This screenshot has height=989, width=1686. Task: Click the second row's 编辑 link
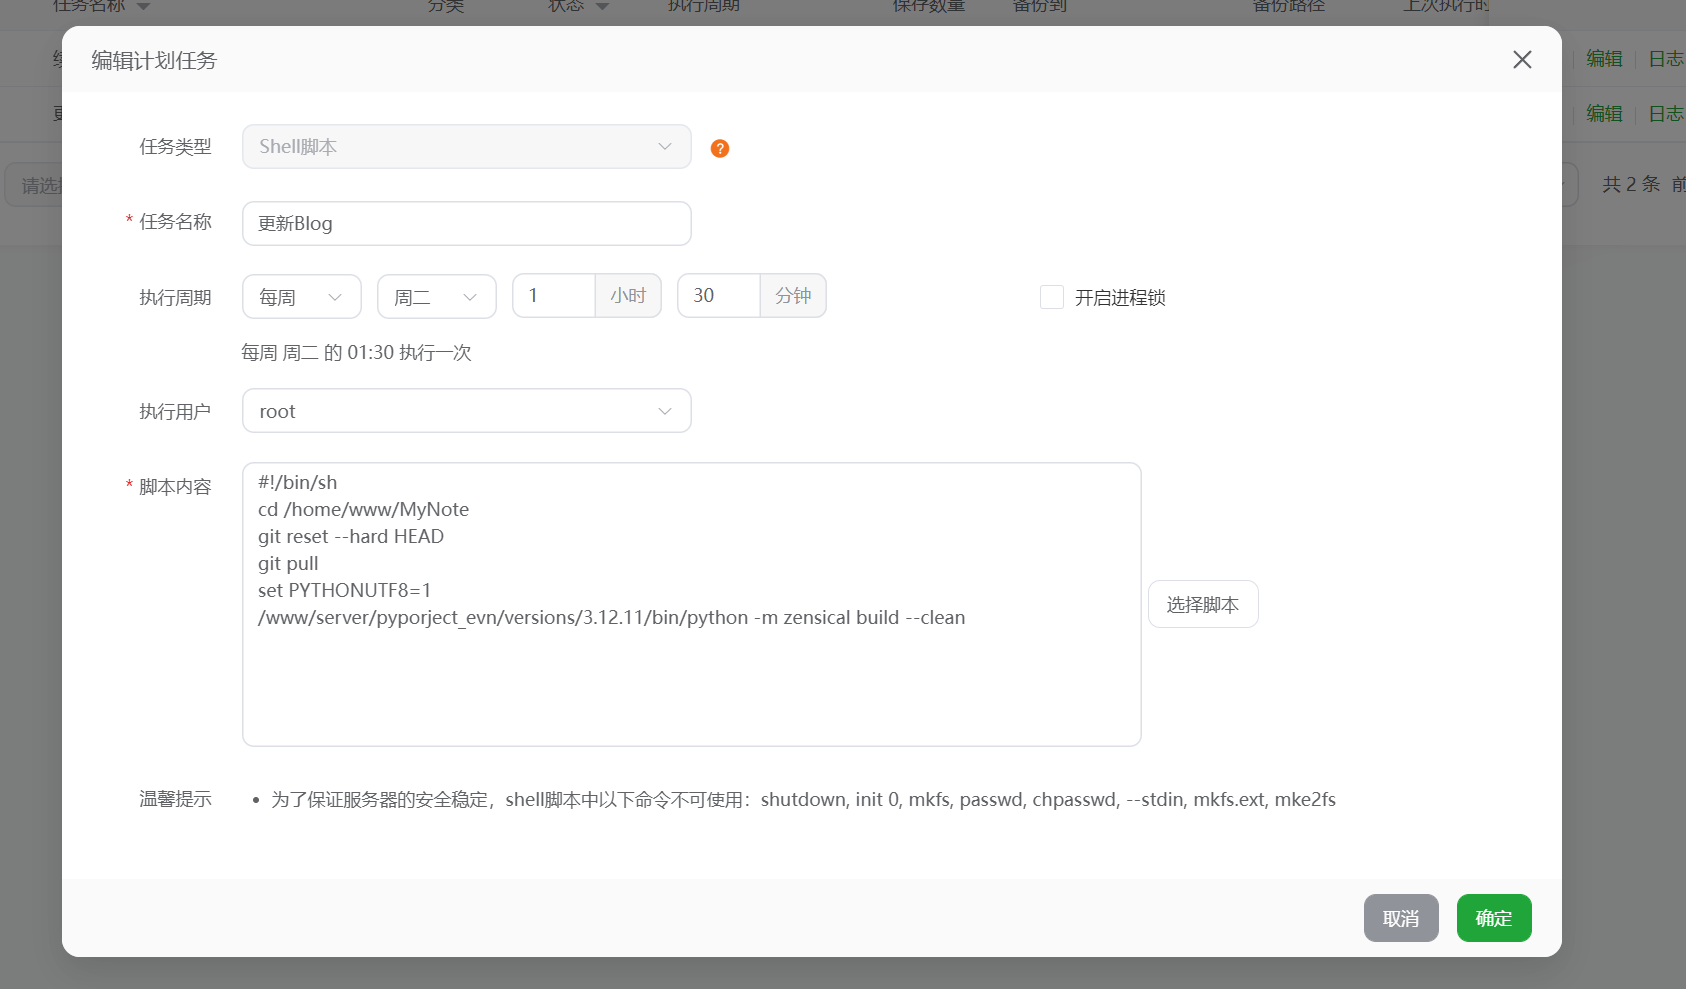[1604, 114]
